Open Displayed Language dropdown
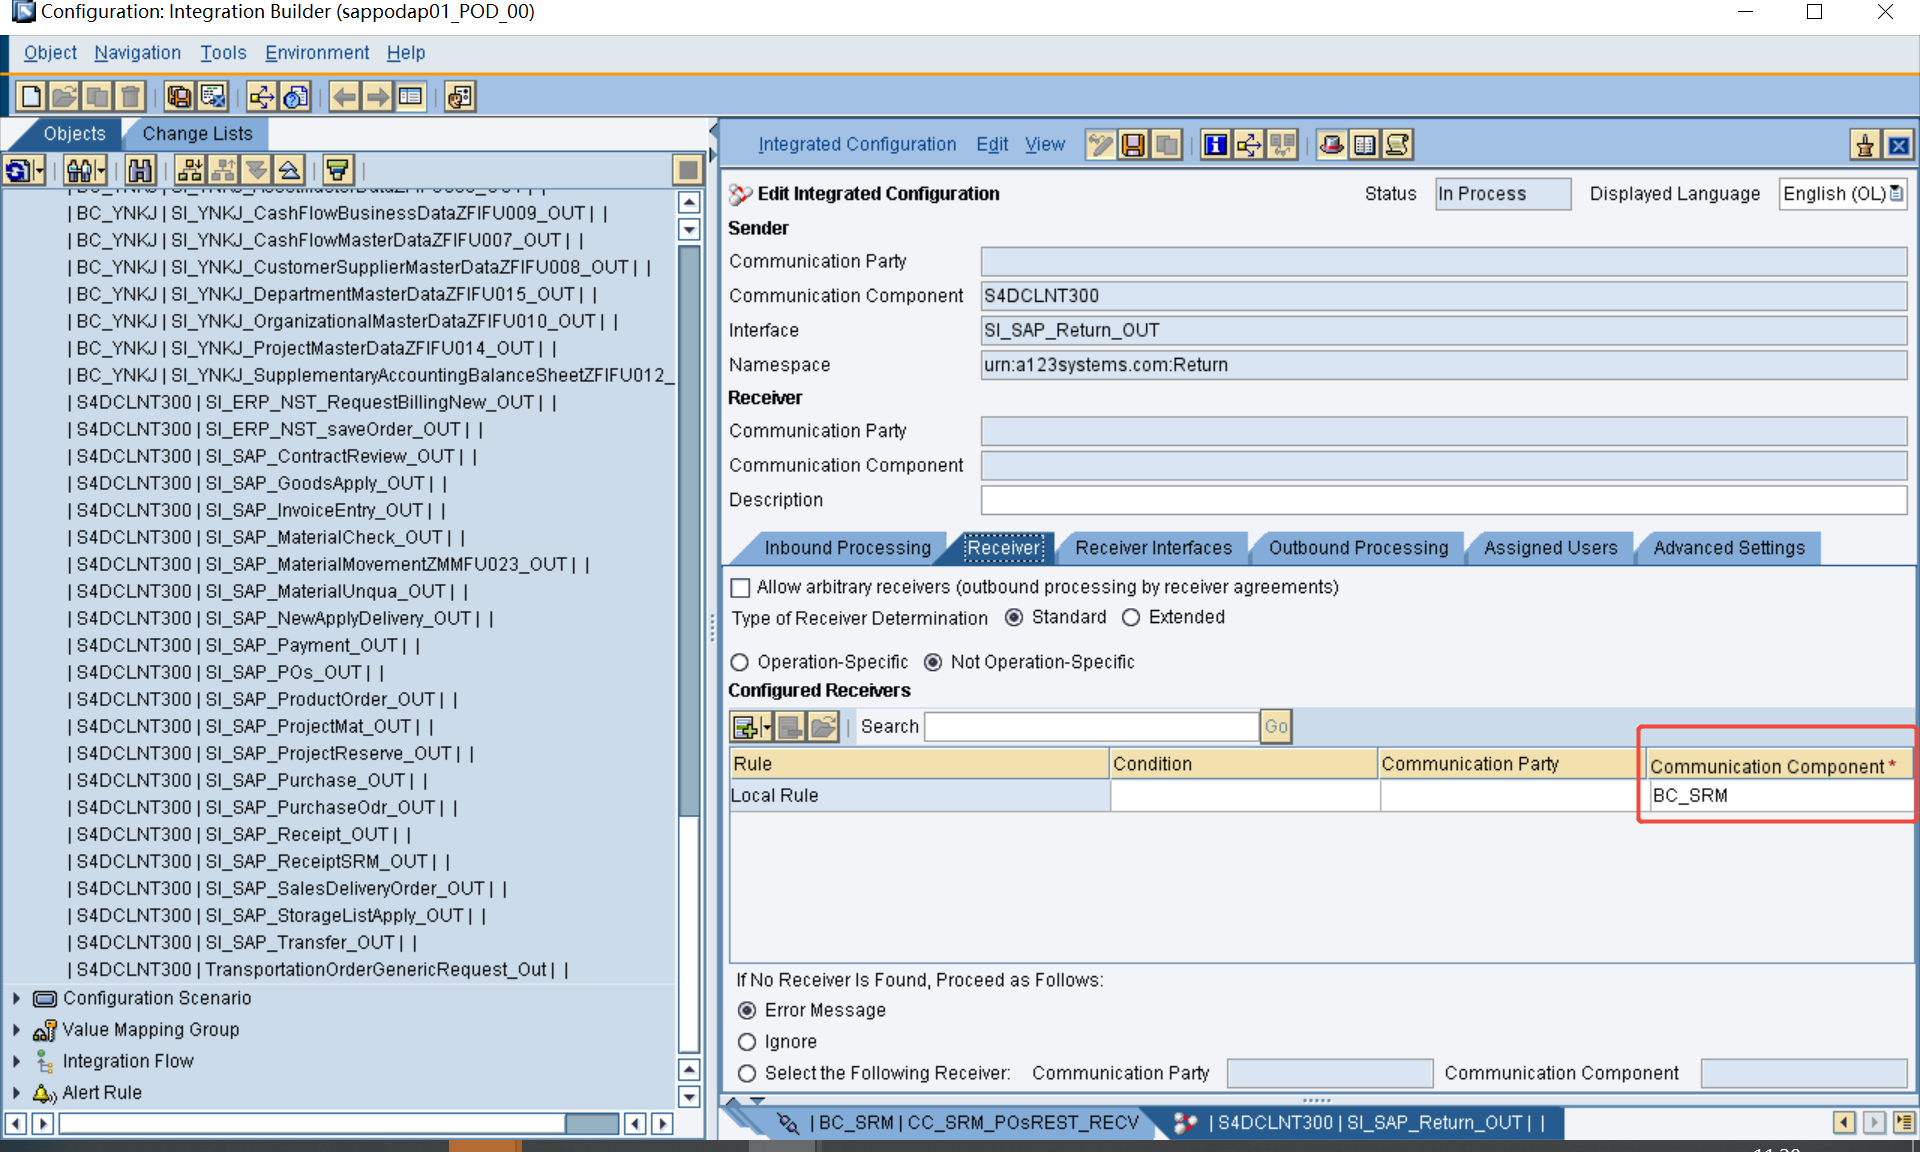Image resolution: width=1920 pixels, height=1152 pixels. click(1896, 194)
